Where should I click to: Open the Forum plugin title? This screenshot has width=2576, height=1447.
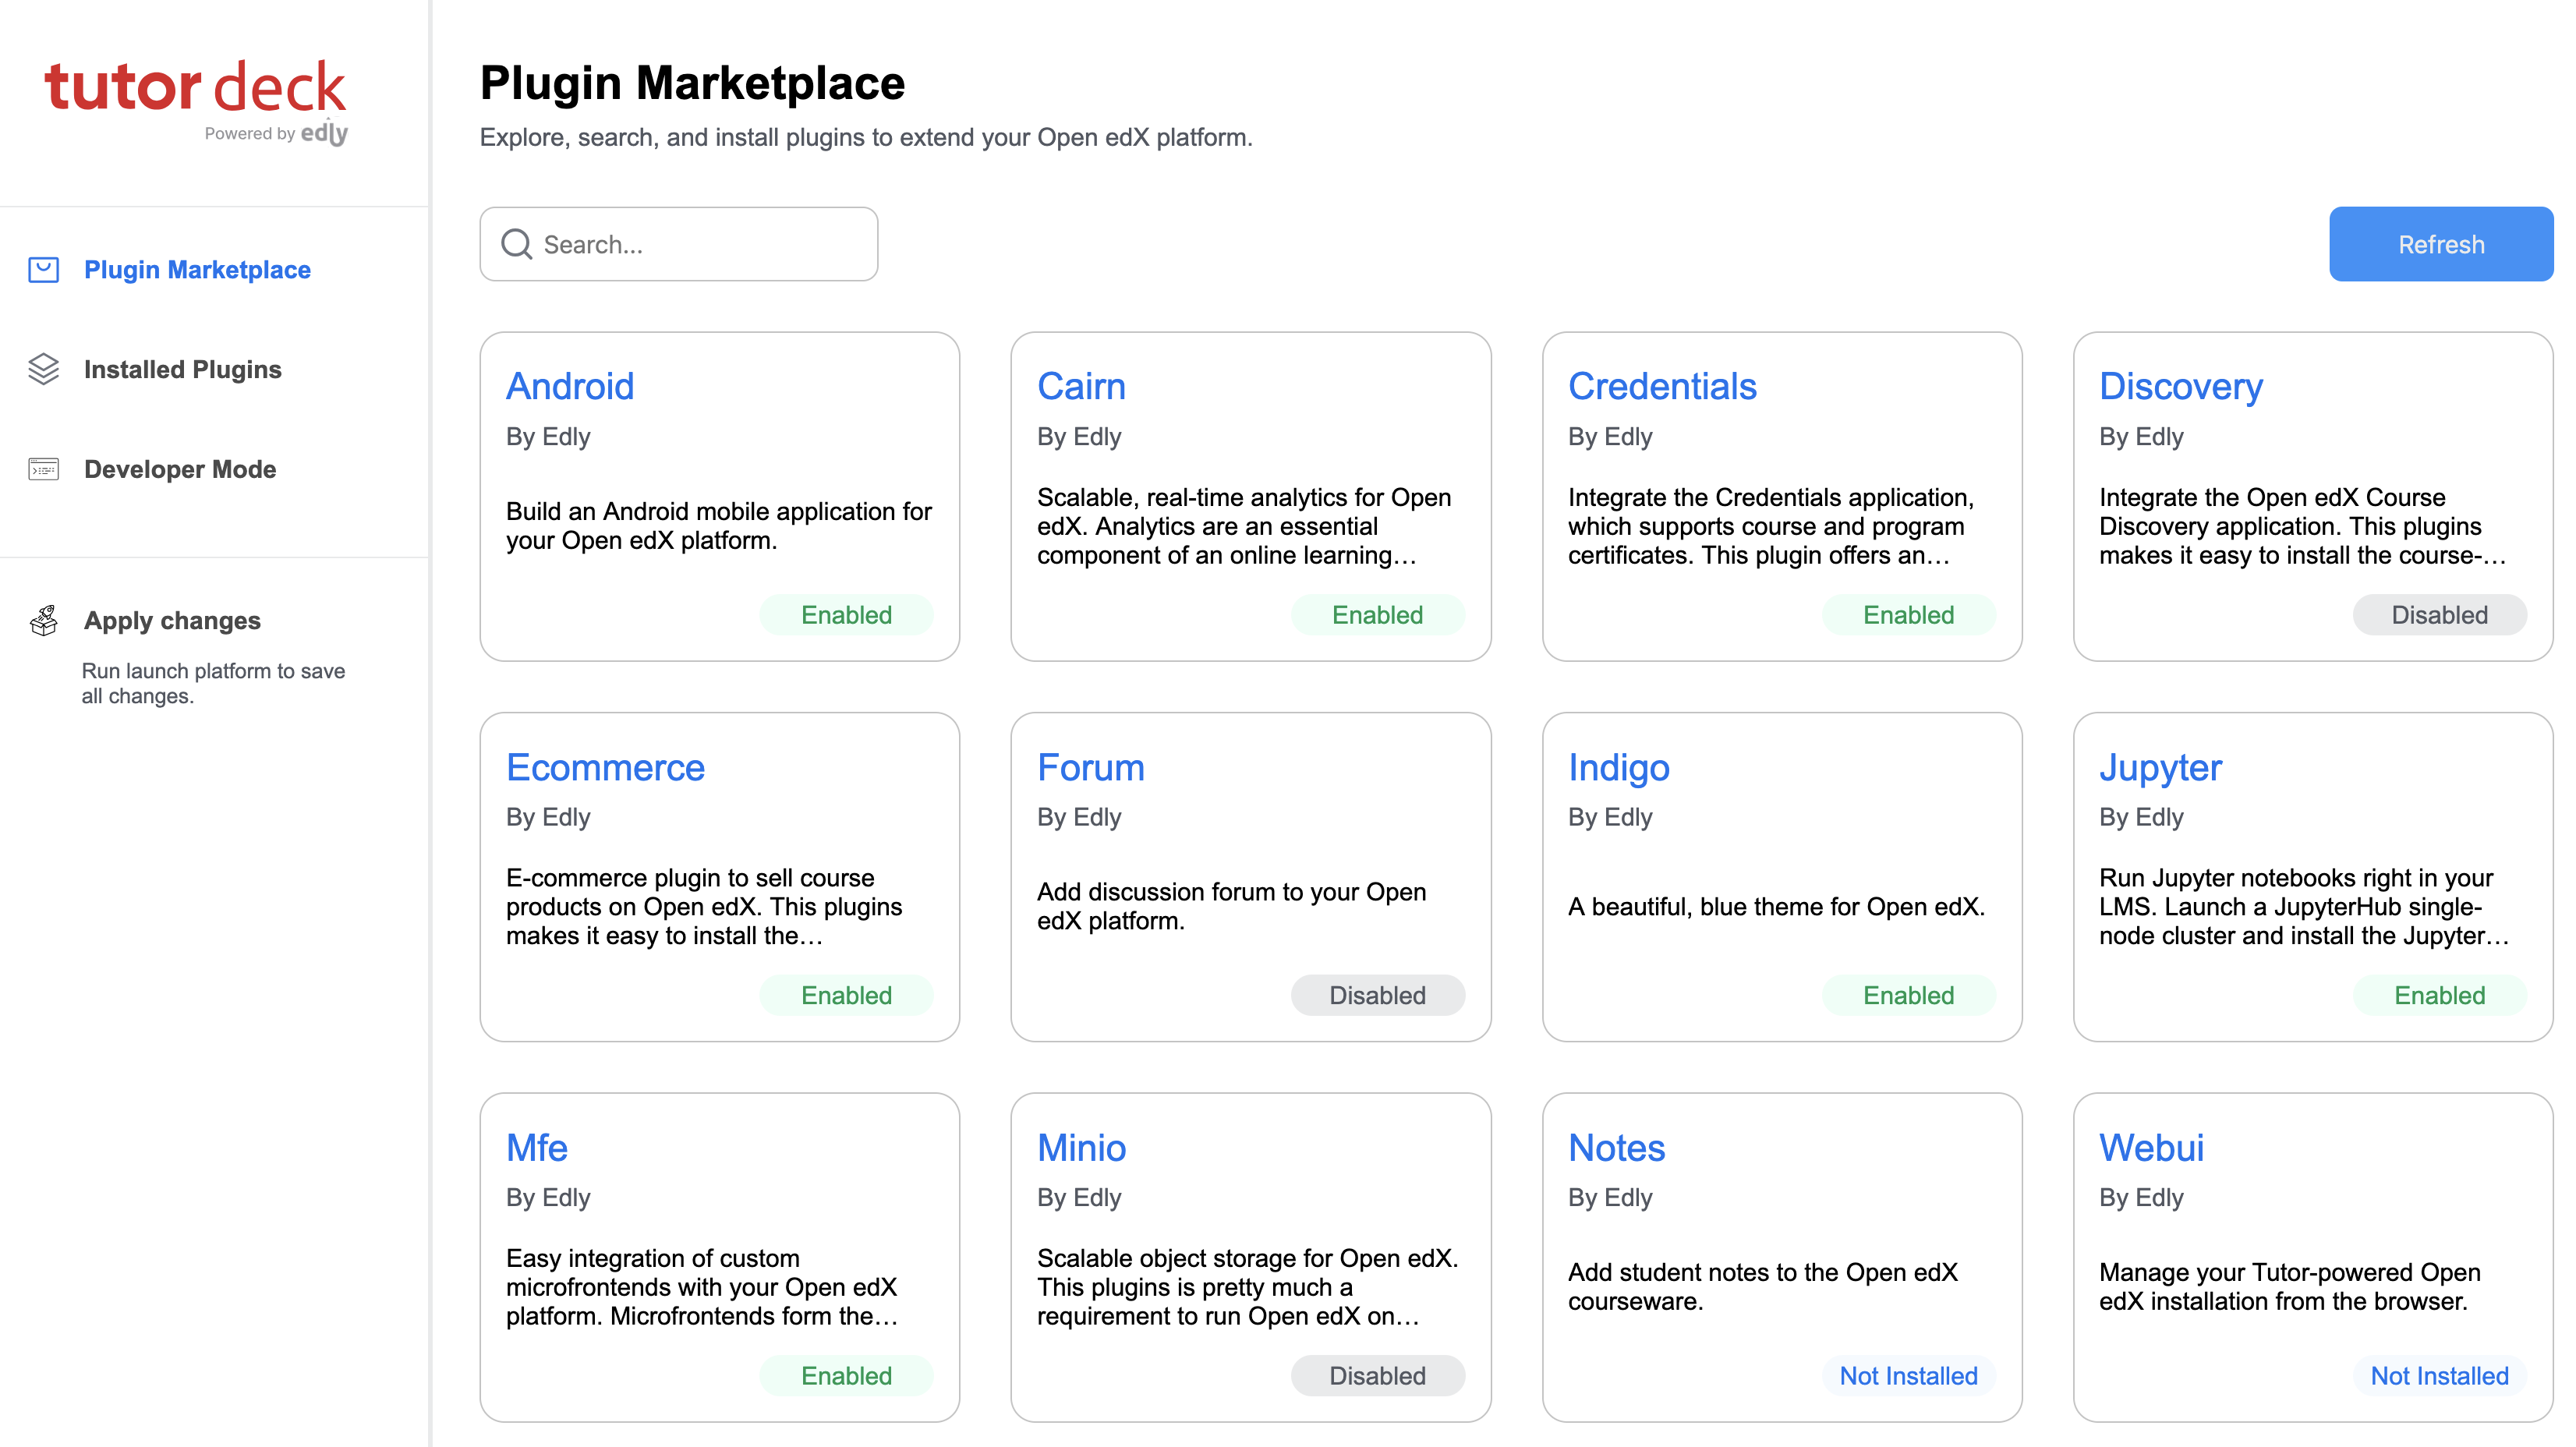(x=1091, y=767)
